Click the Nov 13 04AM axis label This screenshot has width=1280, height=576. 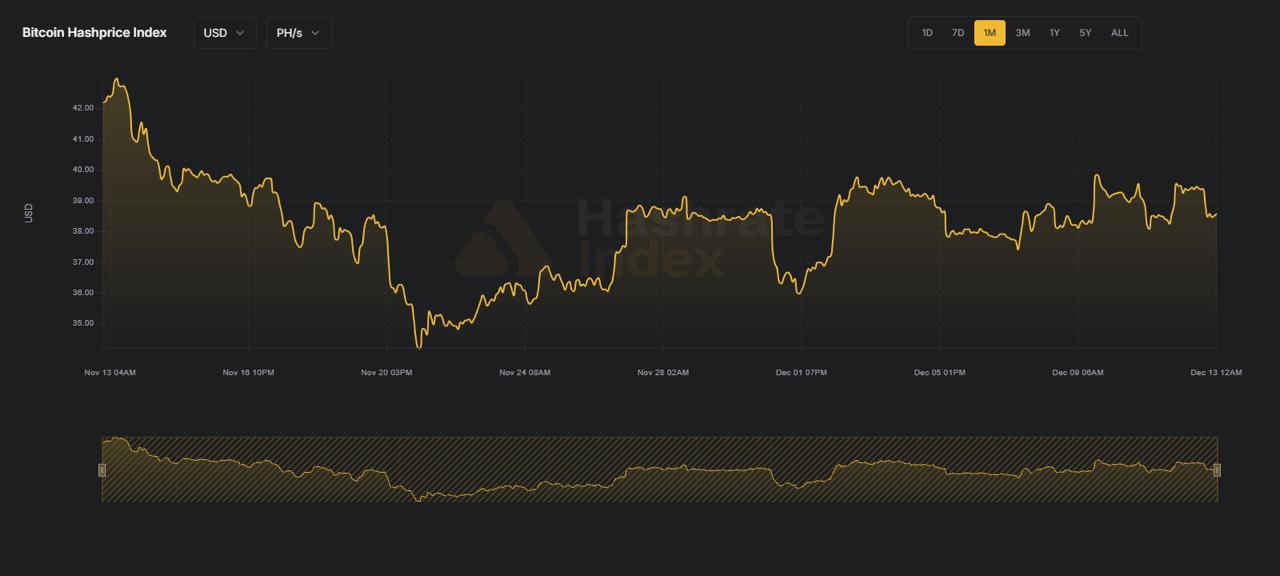coord(110,371)
